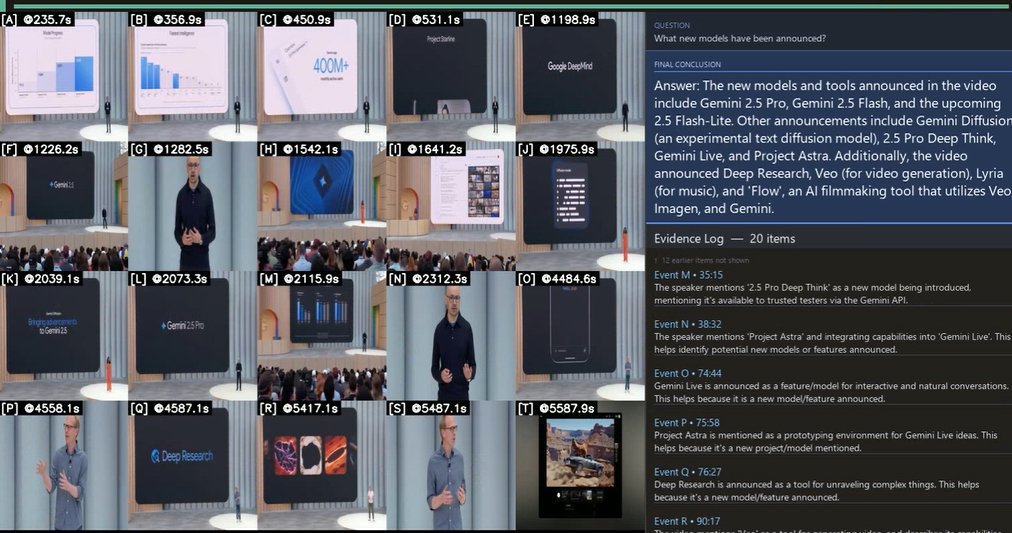Open thumbnail D Project Starline frame

451,77
